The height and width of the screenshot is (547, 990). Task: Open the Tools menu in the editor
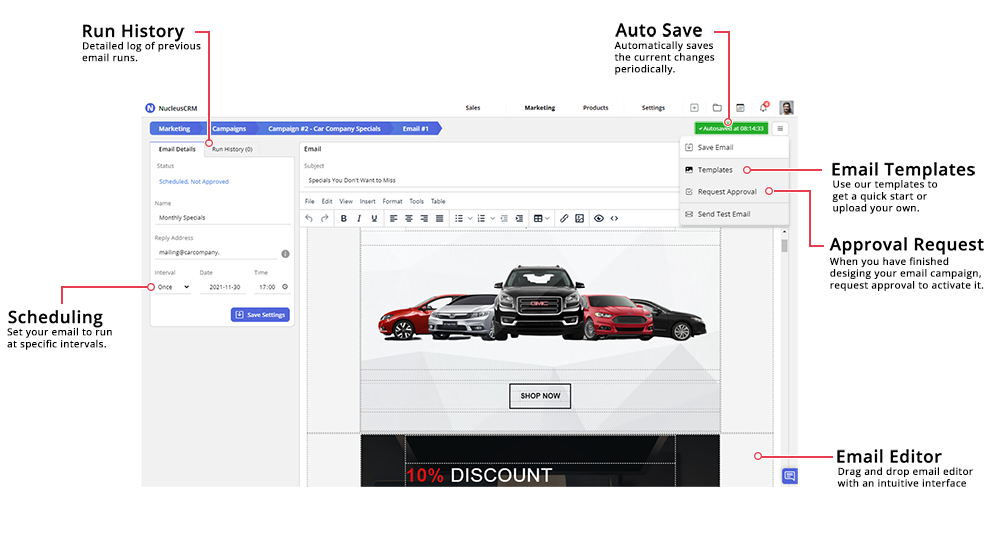tap(416, 201)
